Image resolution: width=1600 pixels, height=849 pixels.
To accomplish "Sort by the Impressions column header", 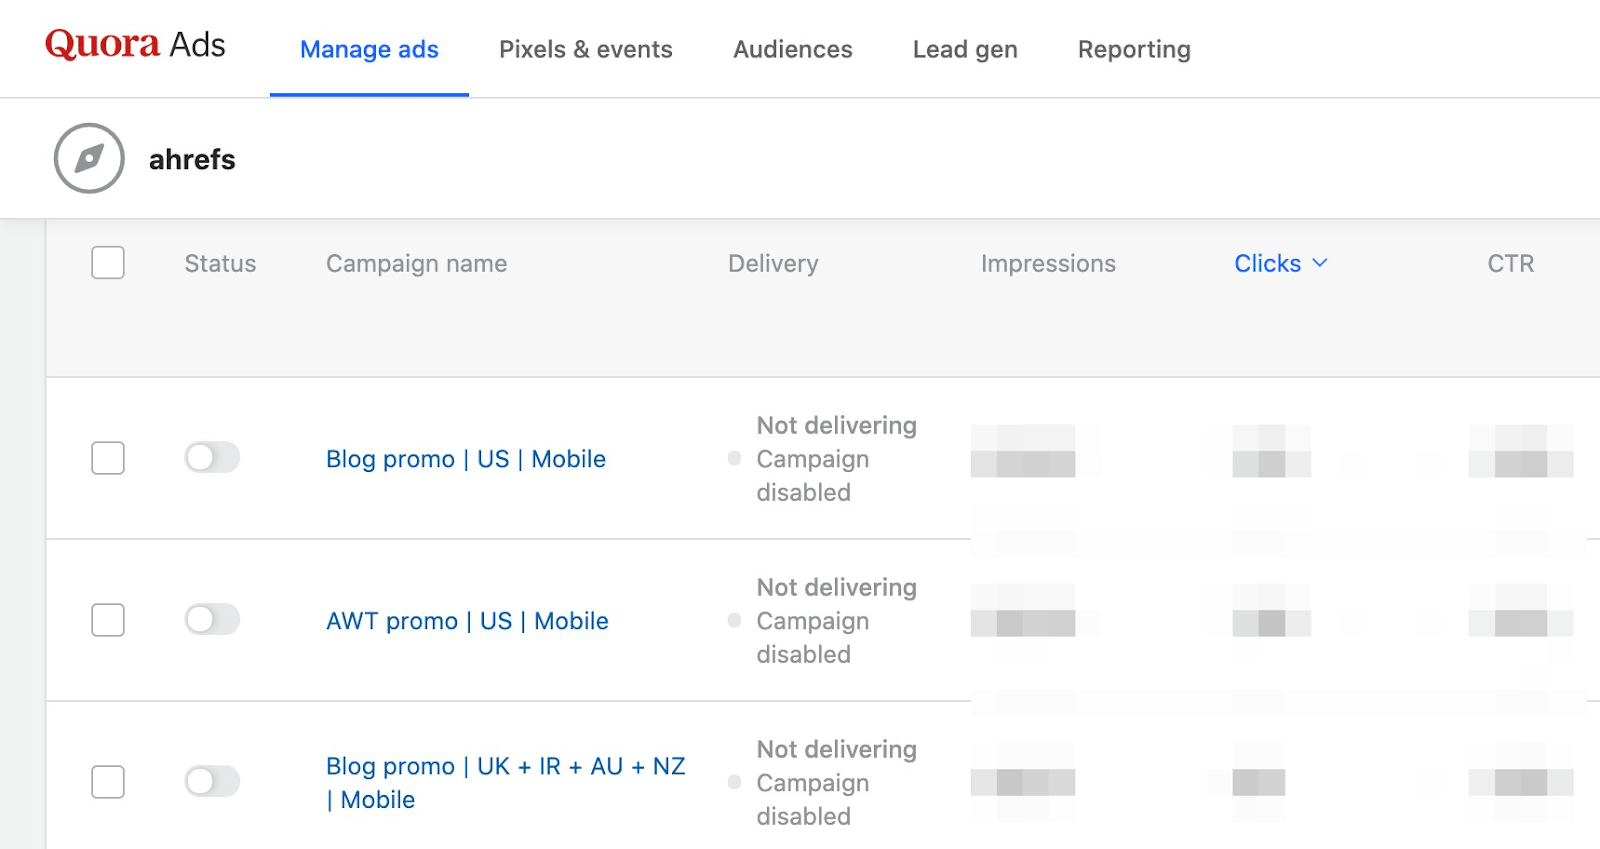I will pyautogui.click(x=1048, y=264).
